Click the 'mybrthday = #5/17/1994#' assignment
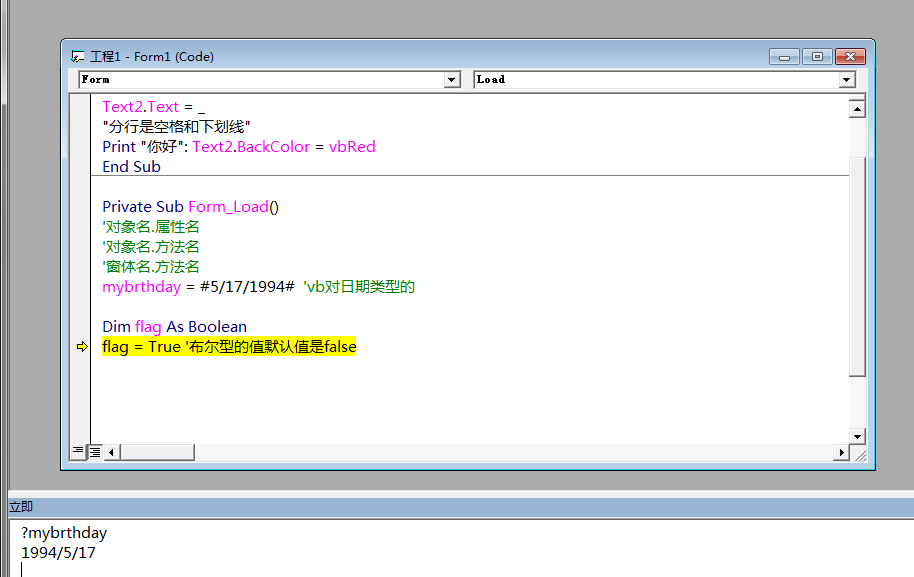 pos(198,287)
